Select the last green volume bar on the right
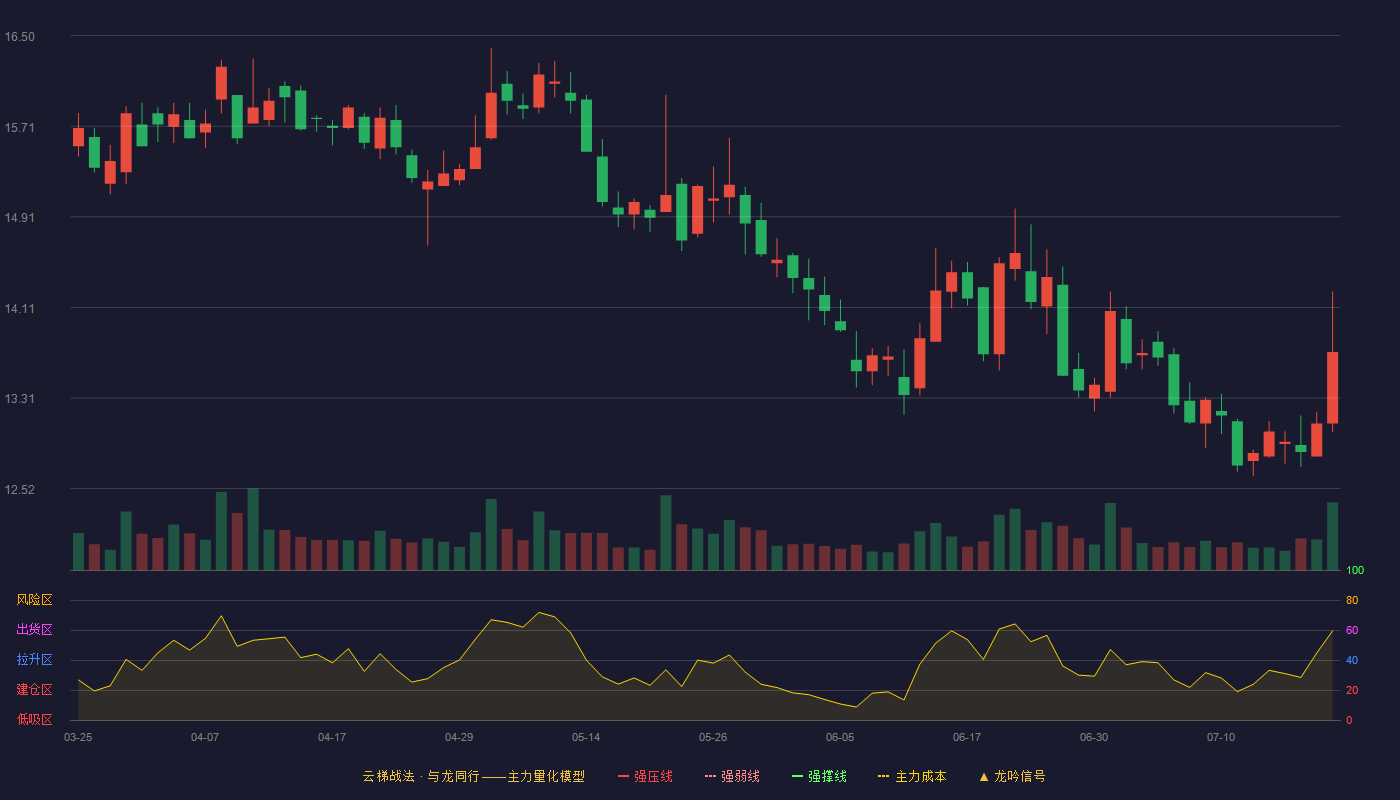Viewport: 1400px width, 800px height. click(x=1332, y=536)
